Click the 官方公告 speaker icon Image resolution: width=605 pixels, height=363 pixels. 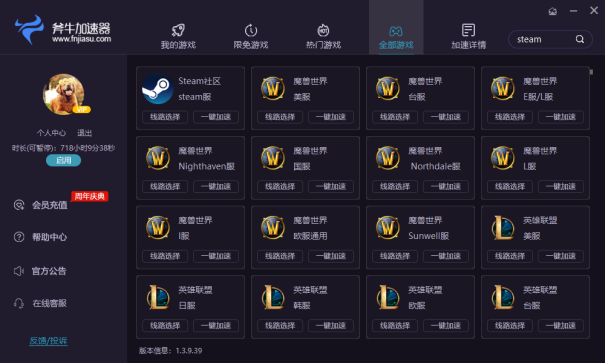pyautogui.click(x=19, y=271)
